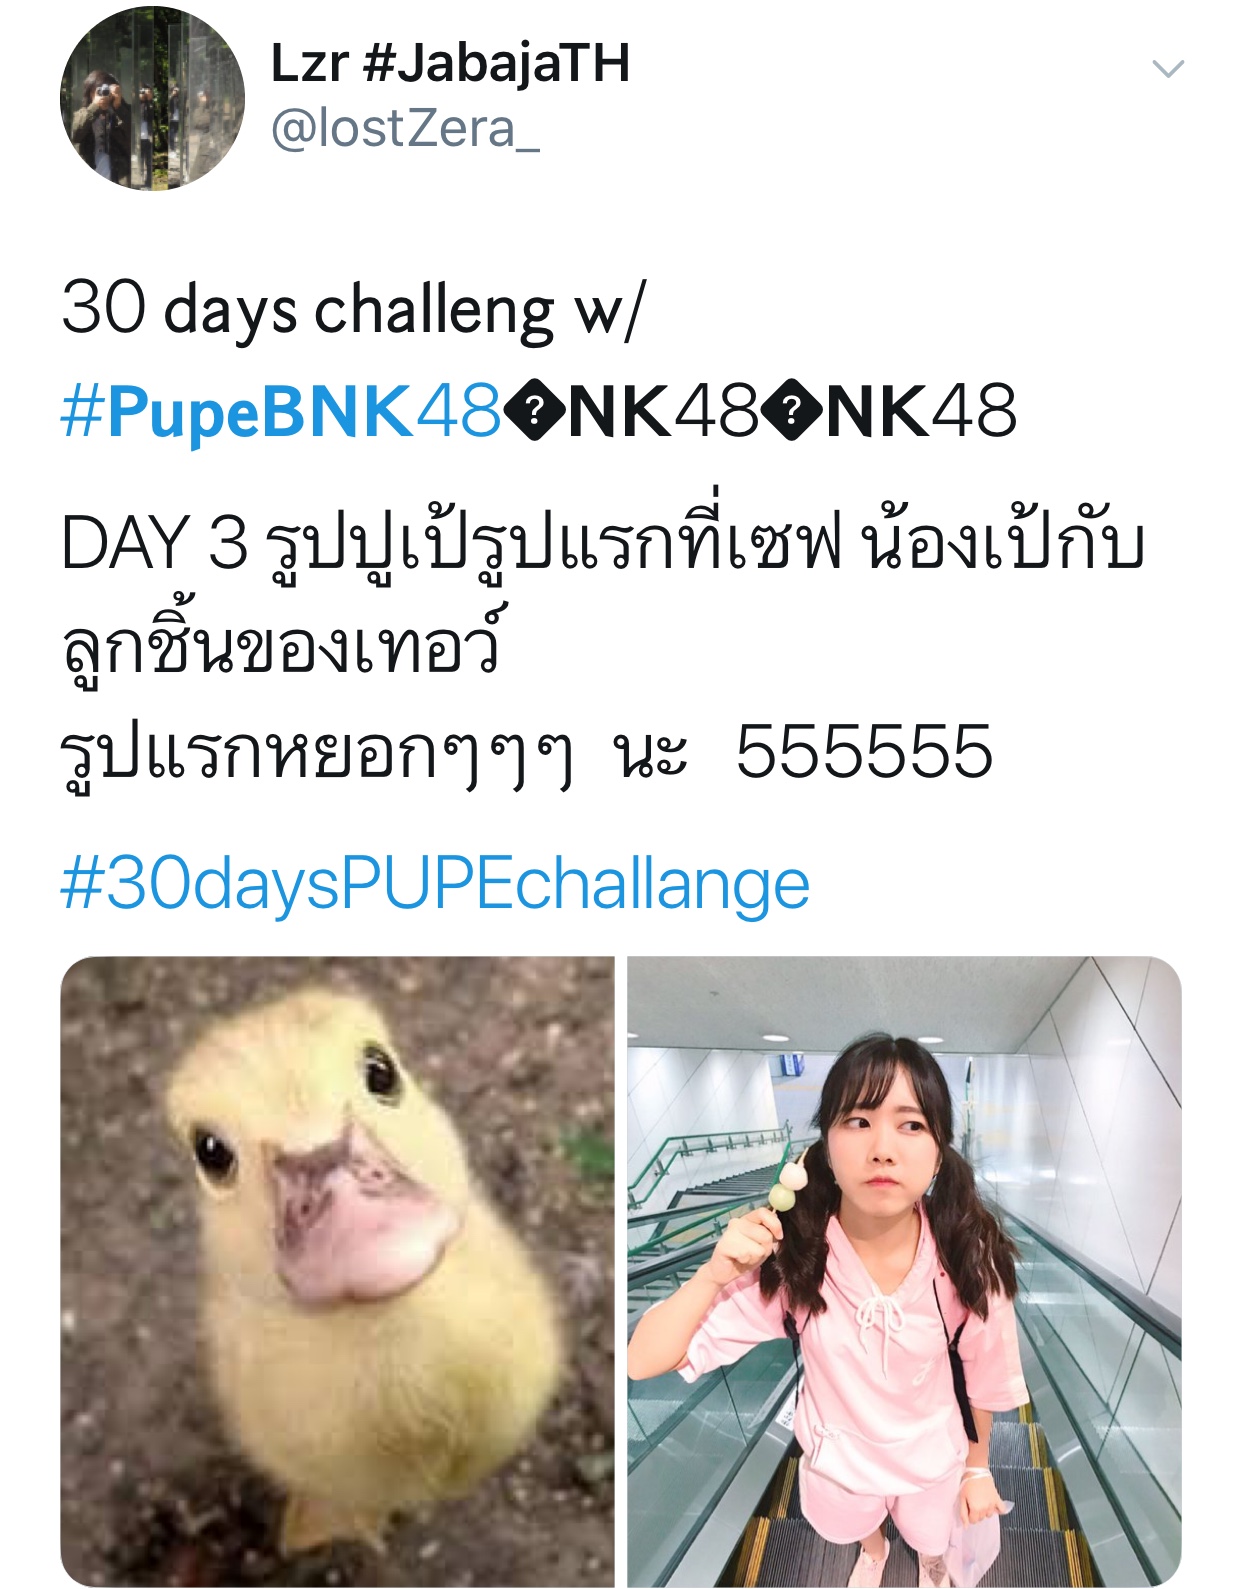This screenshot has width=1241, height=1589.
Task: Click the 'DAY 3' line of the tweet
Action: 602,545
